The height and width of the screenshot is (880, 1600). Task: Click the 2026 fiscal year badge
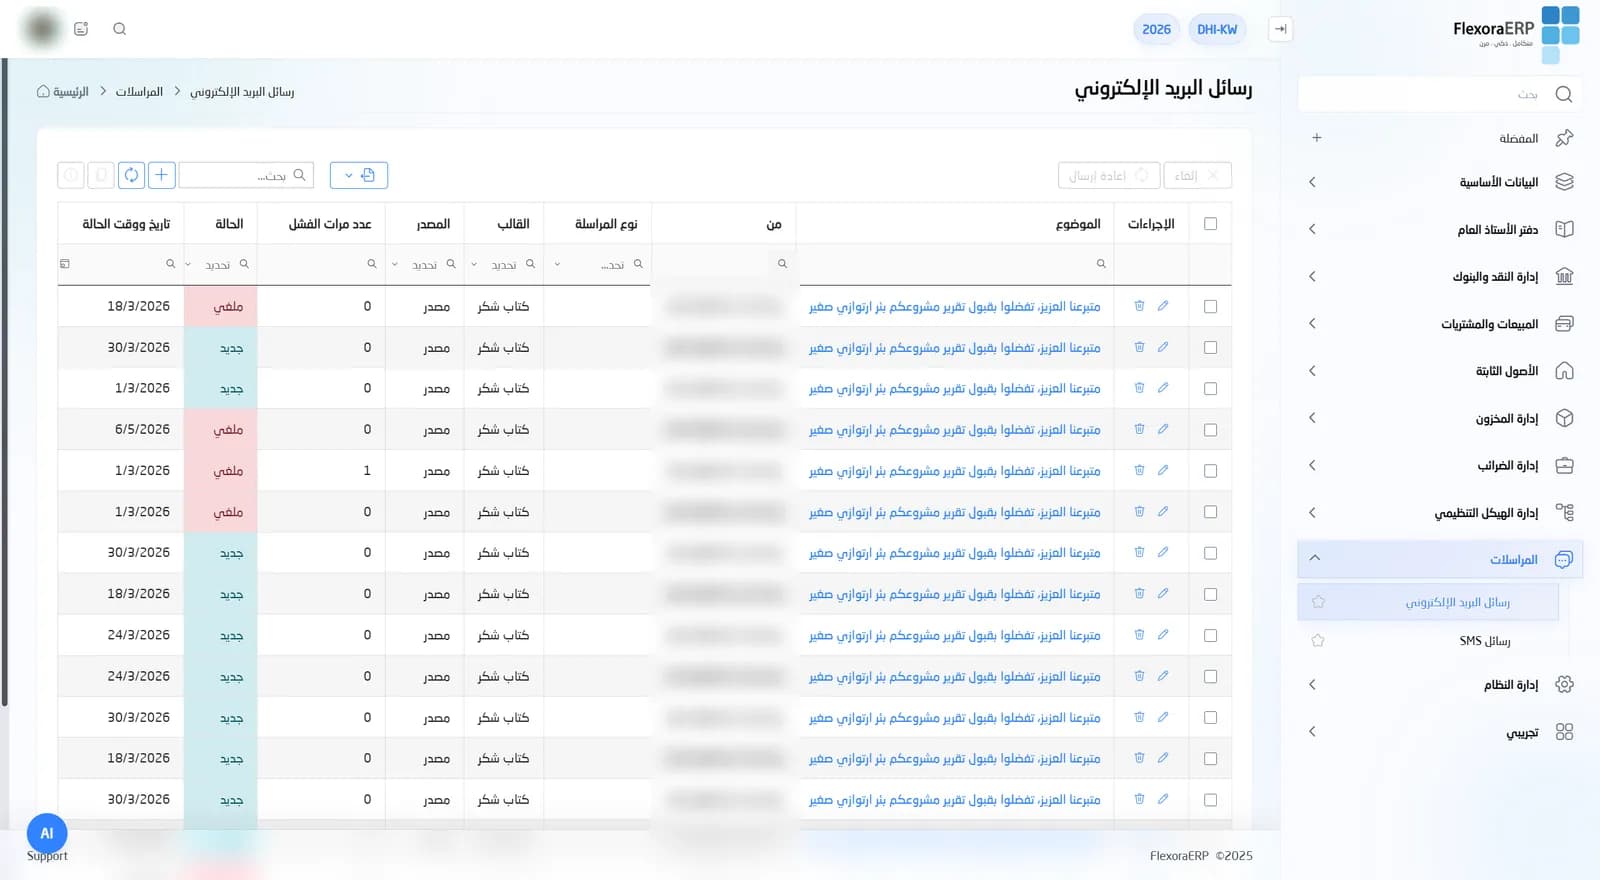pyautogui.click(x=1156, y=29)
